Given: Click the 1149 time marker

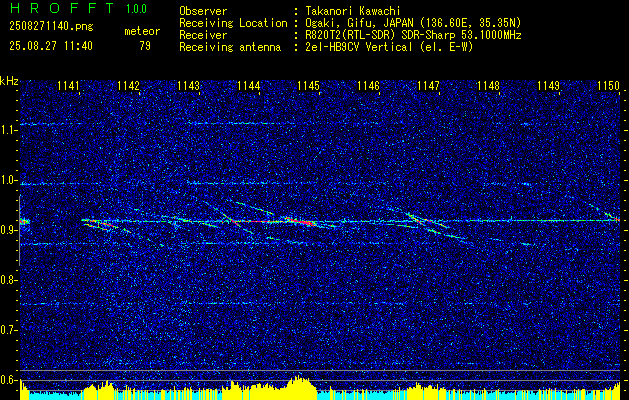Looking at the screenshot, I should (x=548, y=85).
